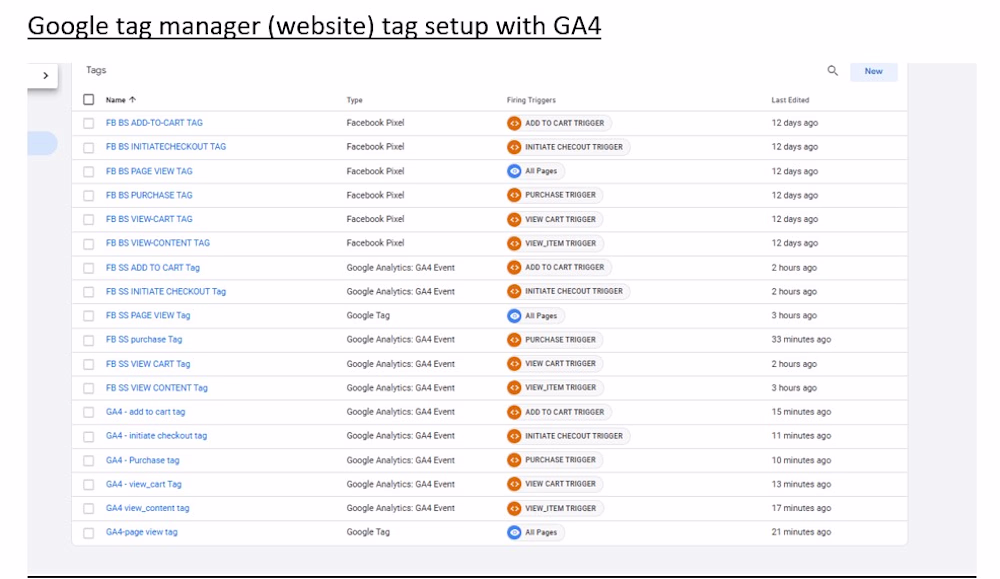Check the GA4 - add to cart tag checkbox
Image resolution: width=1000 pixels, height=579 pixels.
pos(89,413)
